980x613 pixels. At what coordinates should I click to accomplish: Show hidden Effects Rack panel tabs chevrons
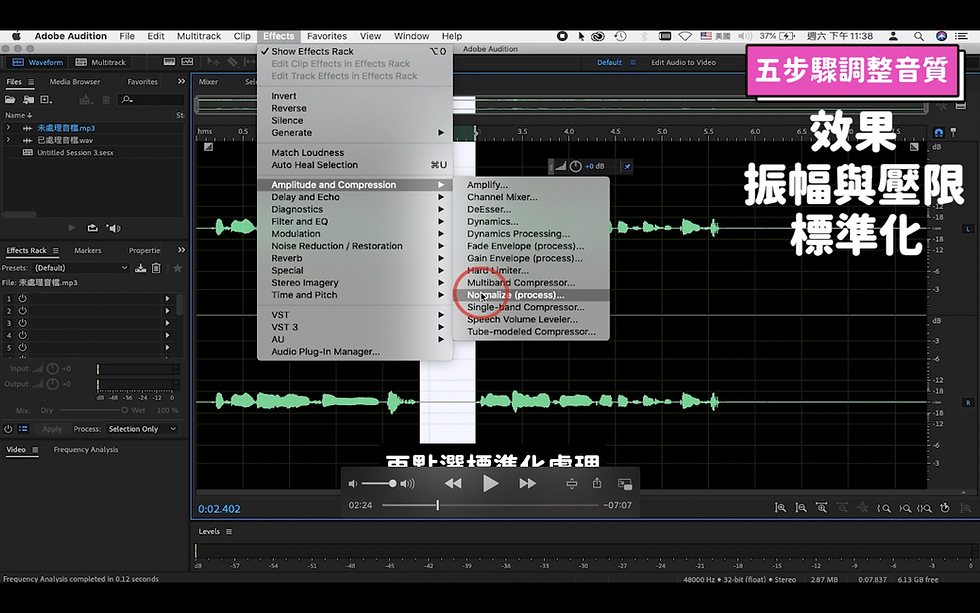click(x=181, y=250)
